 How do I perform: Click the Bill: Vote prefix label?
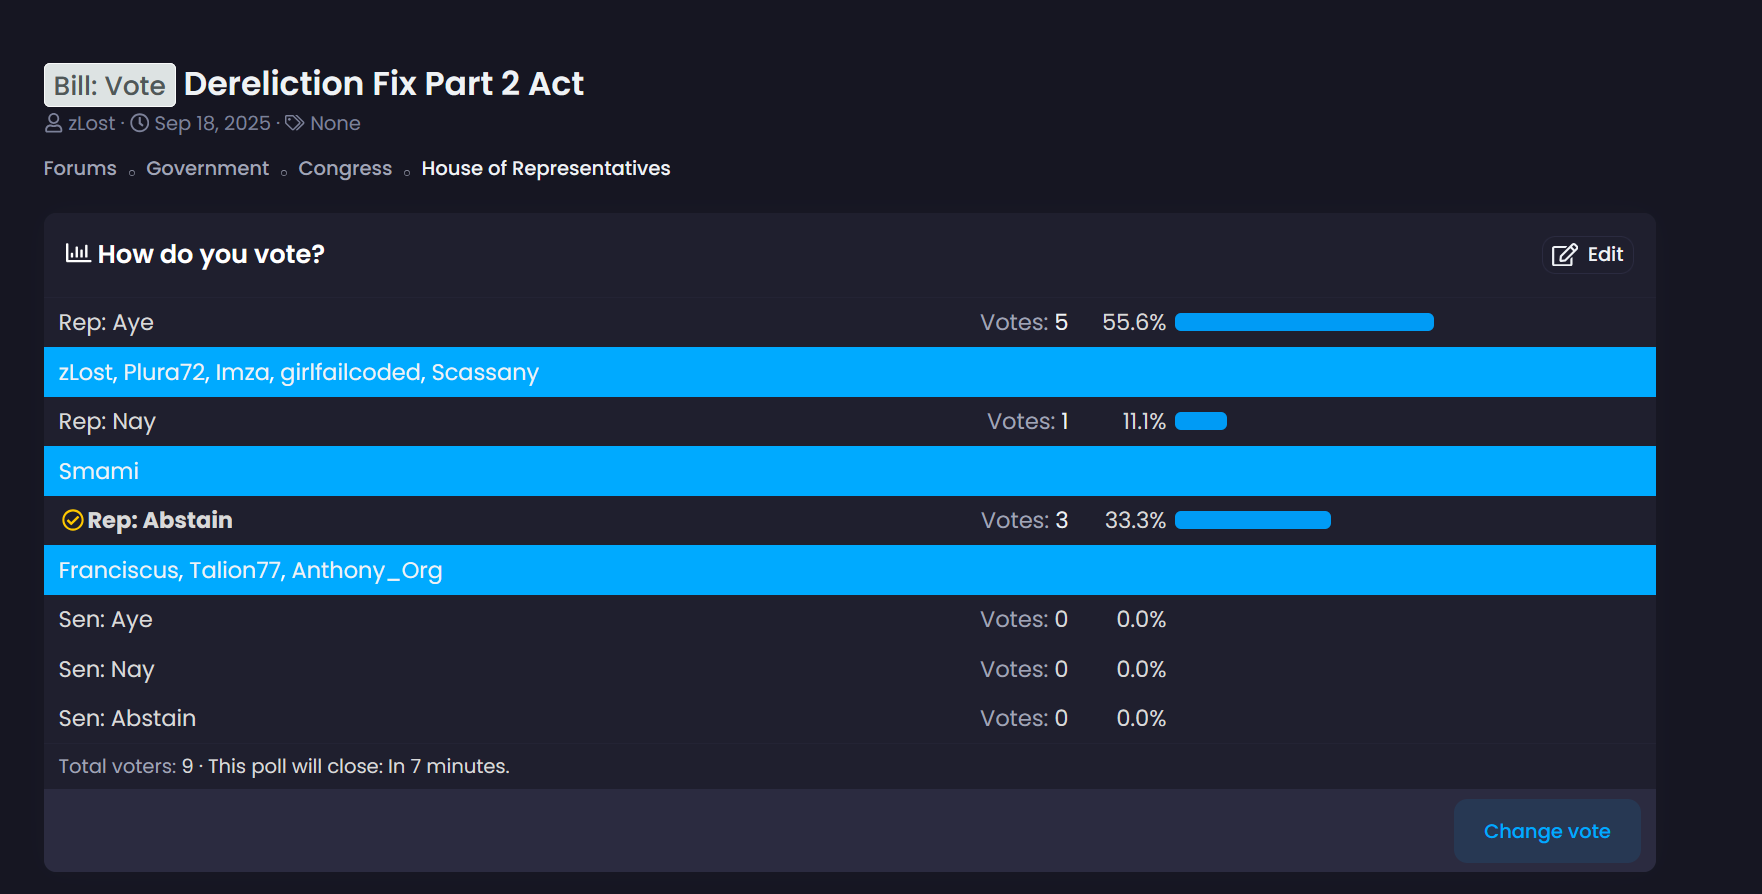click(110, 85)
